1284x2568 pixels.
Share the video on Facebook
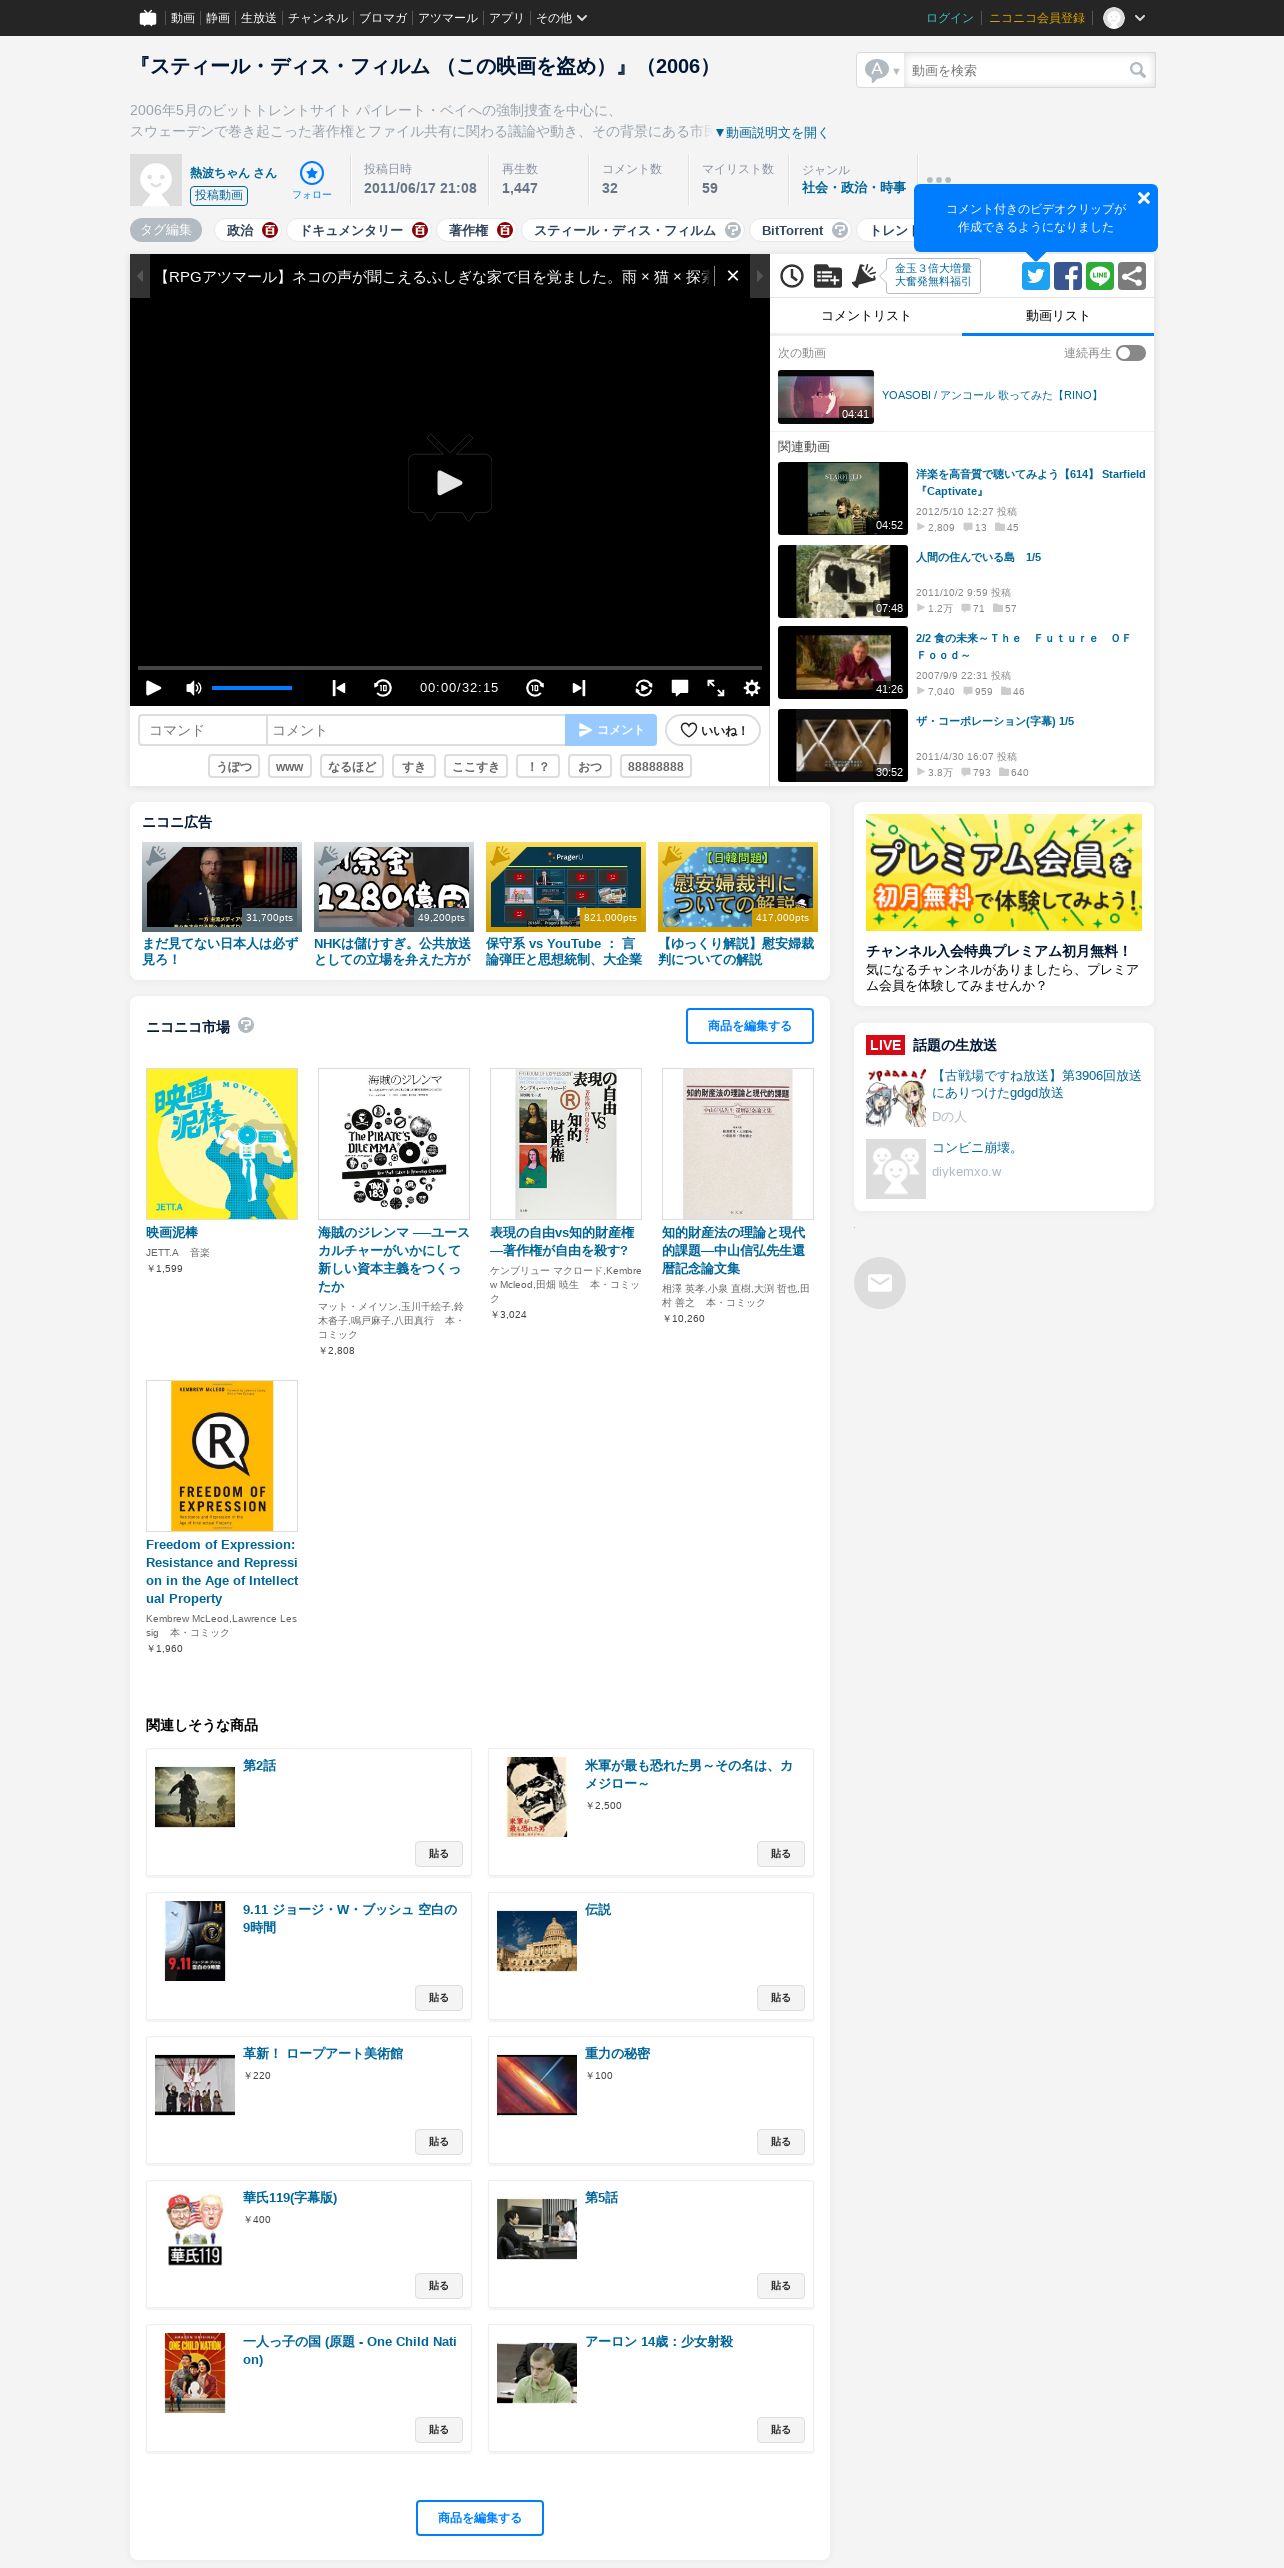[x=1068, y=276]
